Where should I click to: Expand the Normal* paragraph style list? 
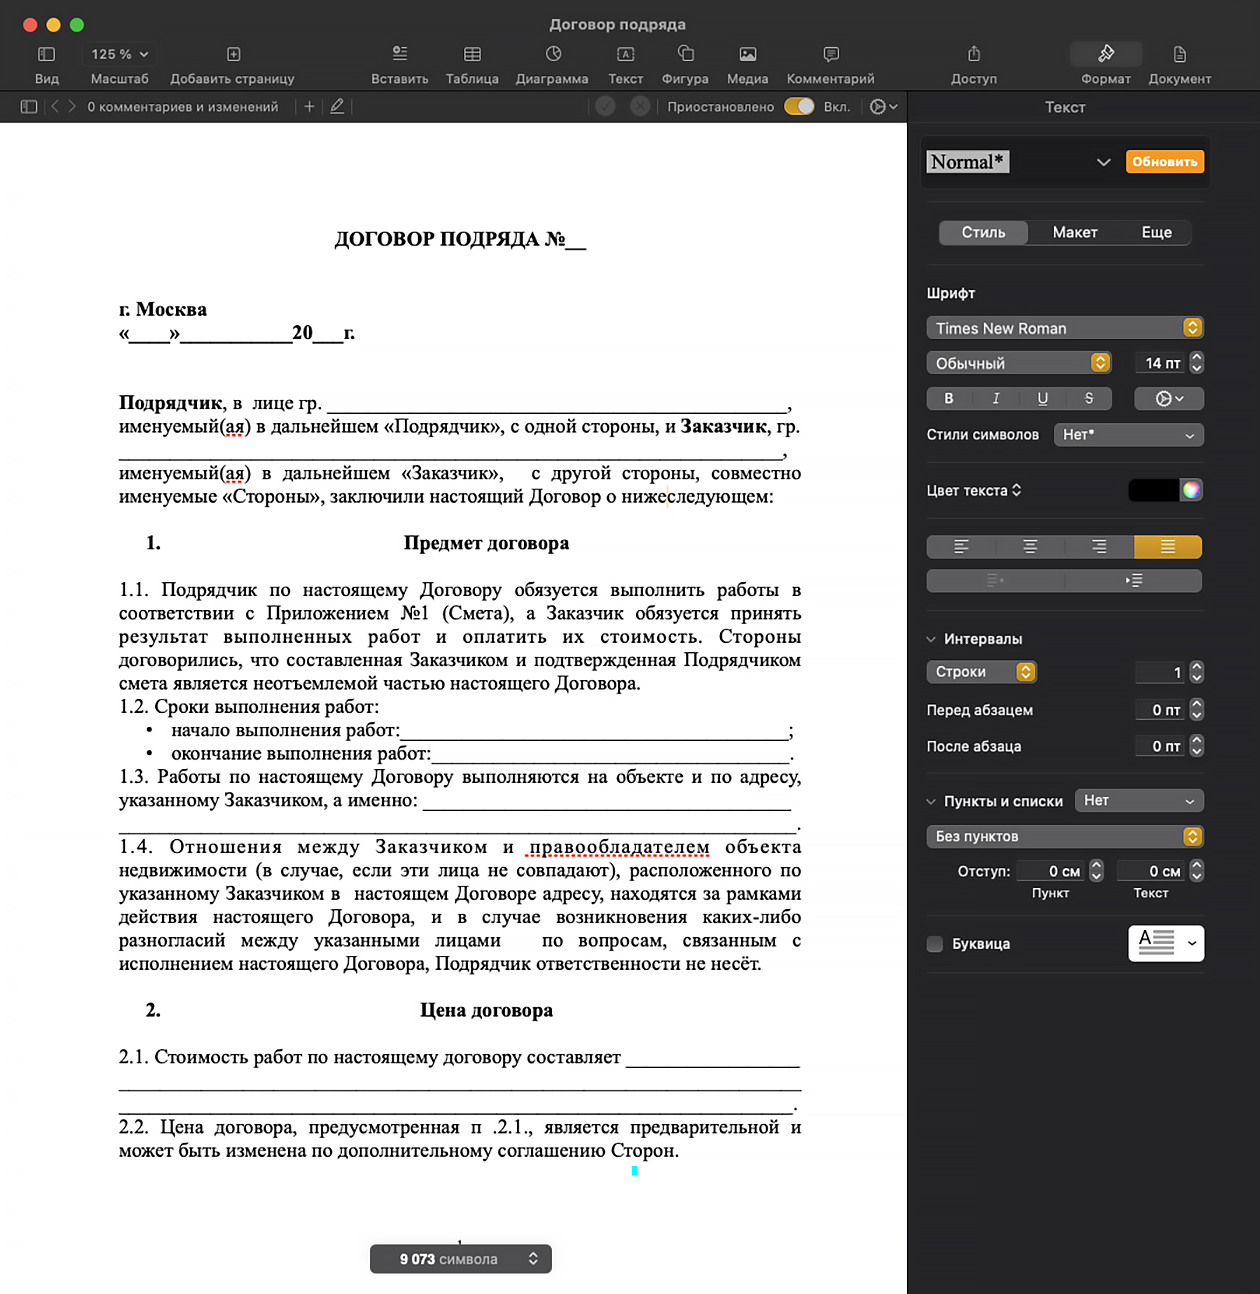point(1104,162)
